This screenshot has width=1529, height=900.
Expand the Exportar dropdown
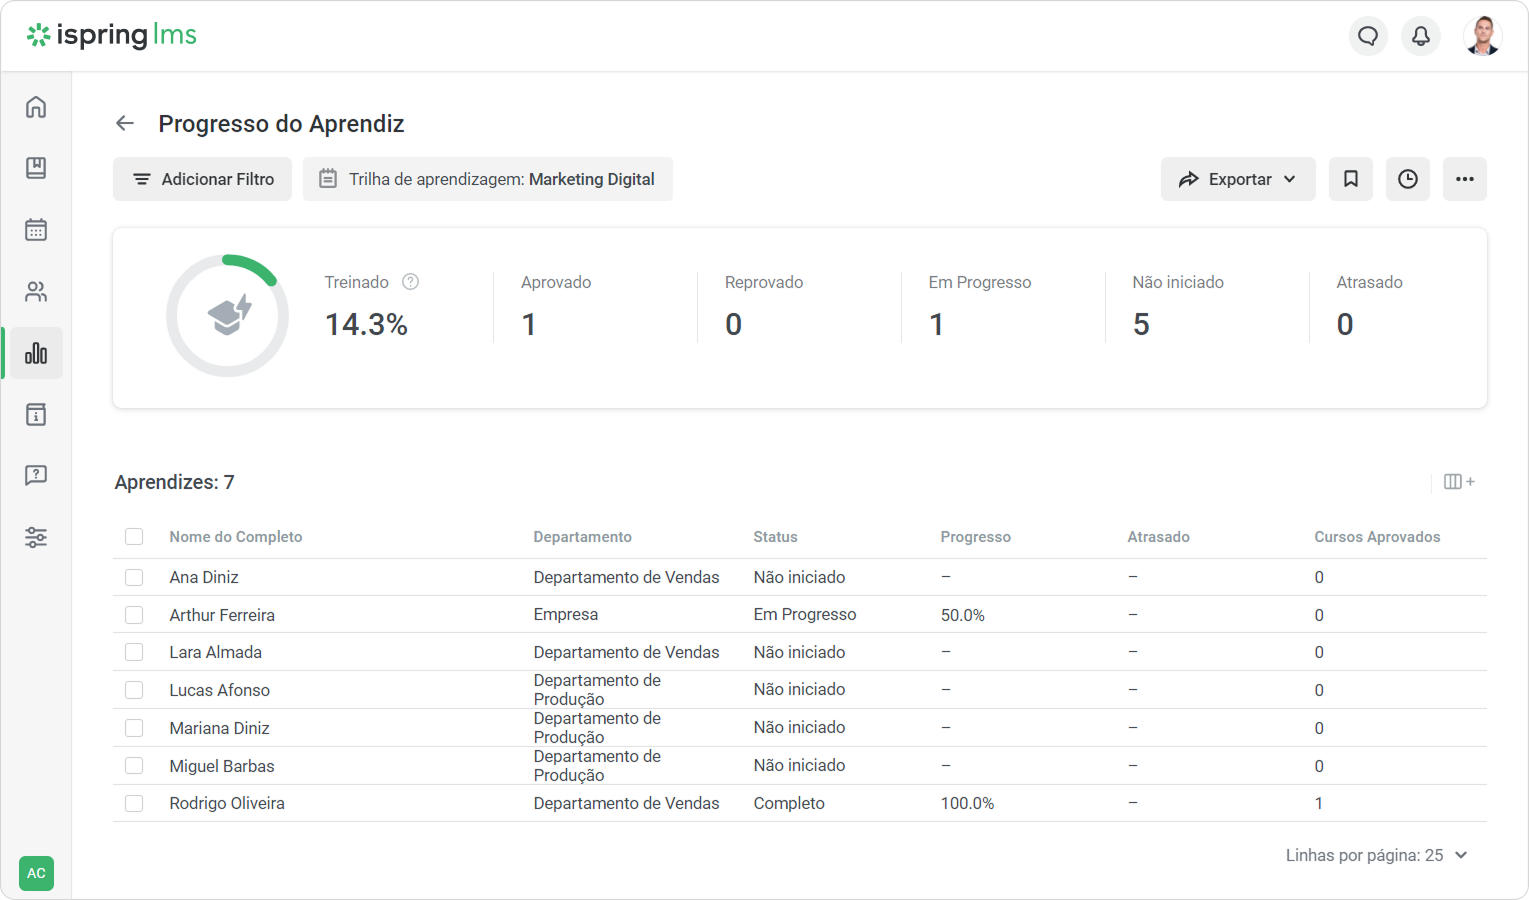pyautogui.click(x=1238, y=179)
